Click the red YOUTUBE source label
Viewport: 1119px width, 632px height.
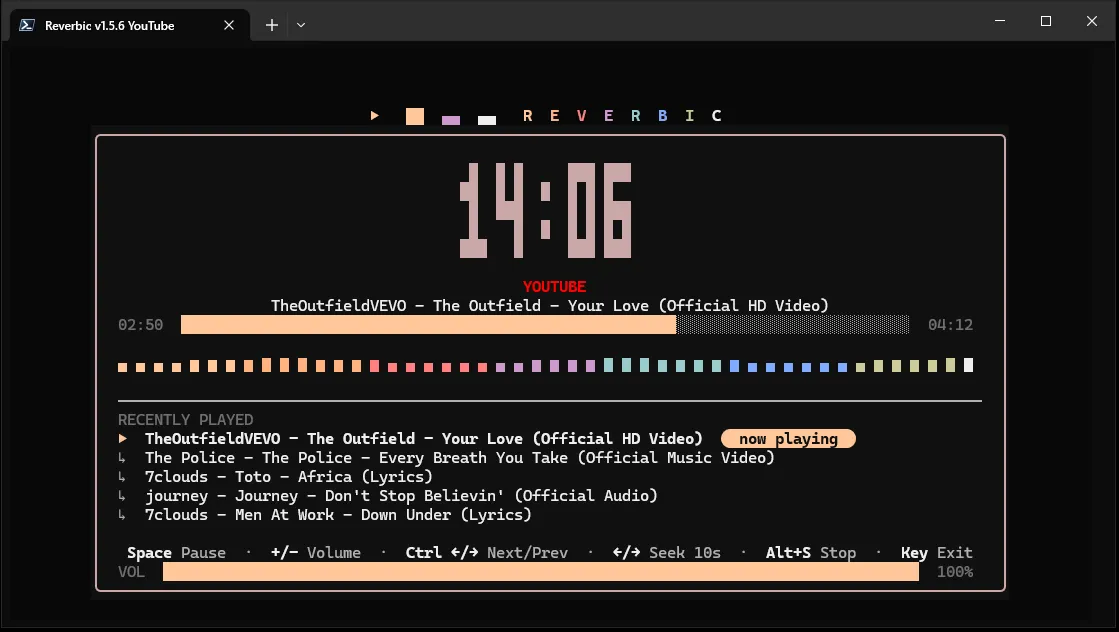[555, 287]
